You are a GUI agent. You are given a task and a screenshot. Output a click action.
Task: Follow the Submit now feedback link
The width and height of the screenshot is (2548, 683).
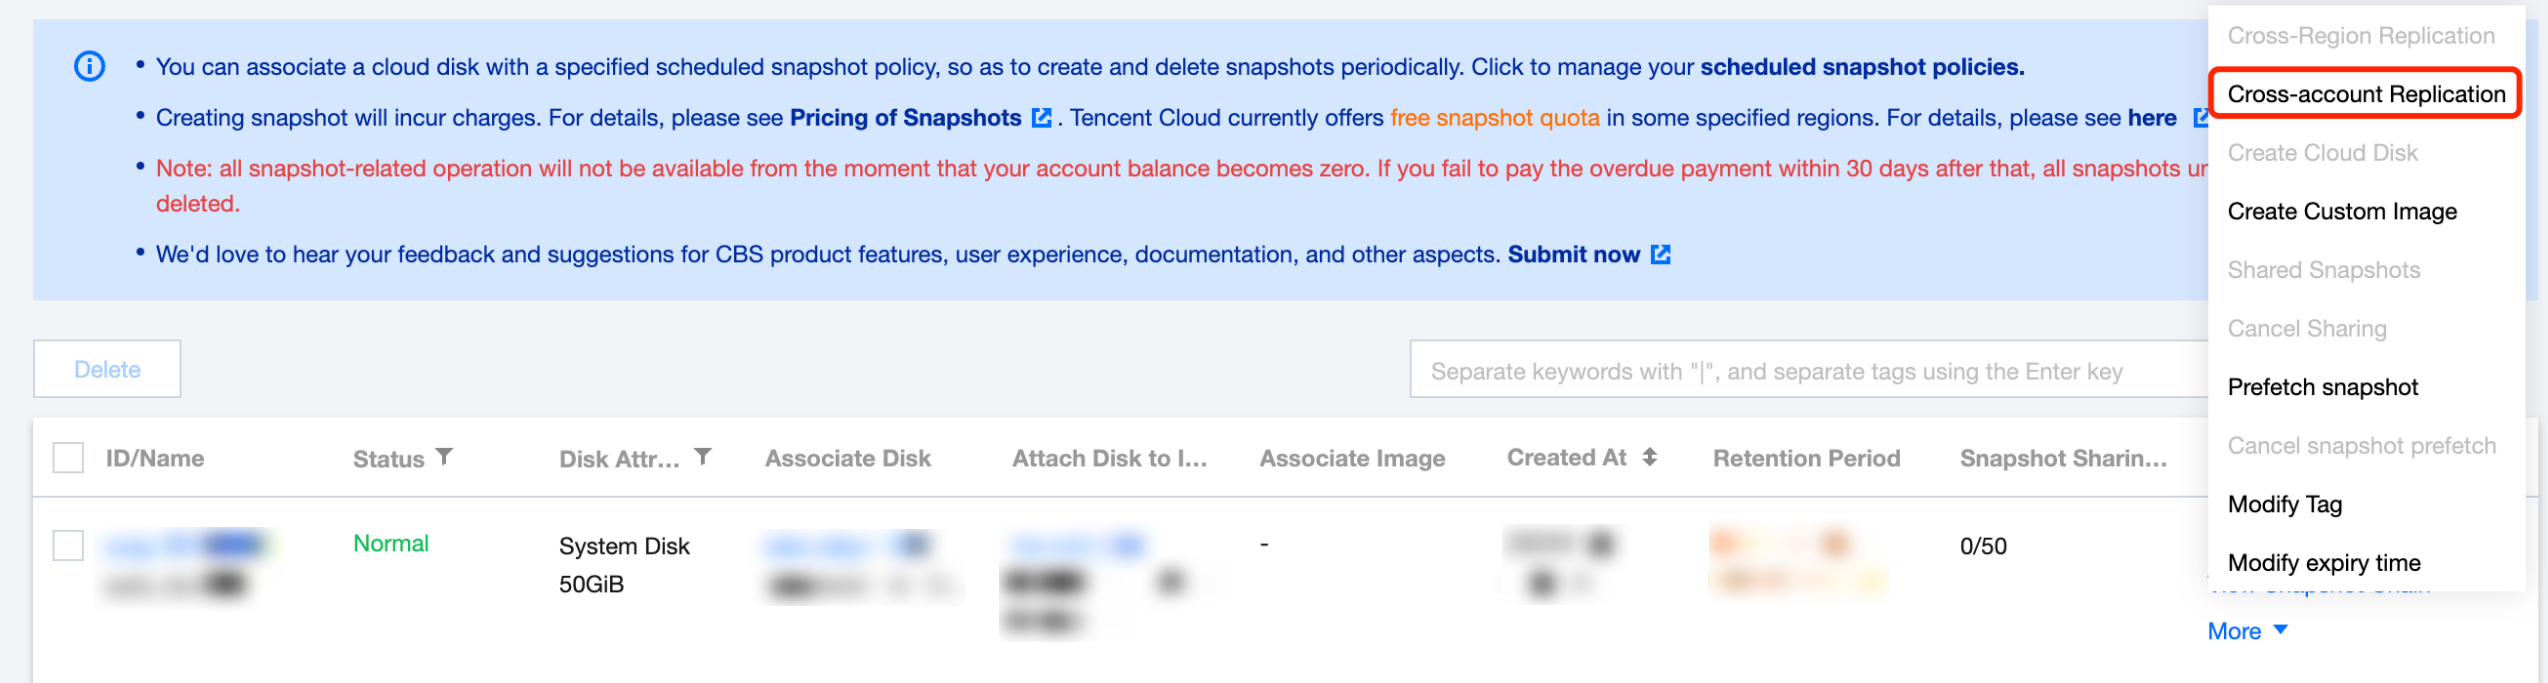pyautogui.click(x=1573, y=254)
